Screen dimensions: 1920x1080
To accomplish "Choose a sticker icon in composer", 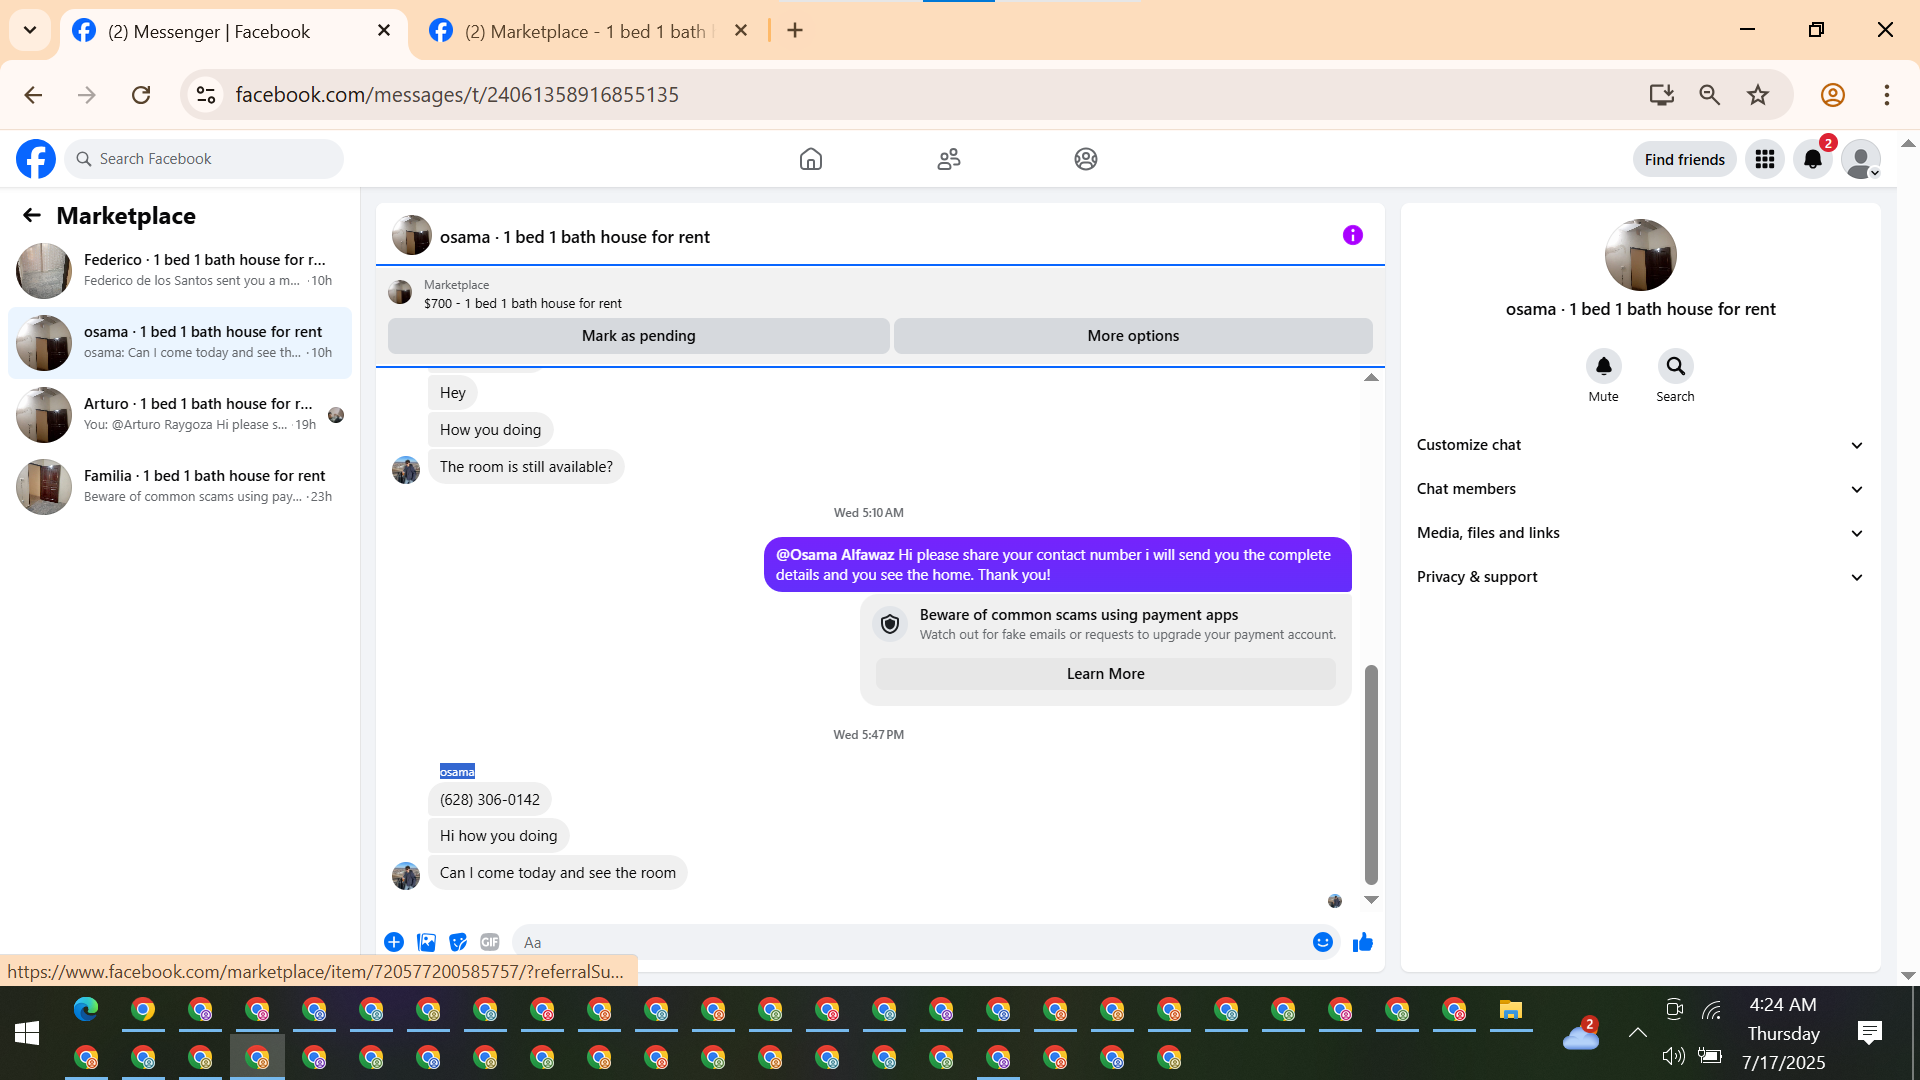I will 458,942.
